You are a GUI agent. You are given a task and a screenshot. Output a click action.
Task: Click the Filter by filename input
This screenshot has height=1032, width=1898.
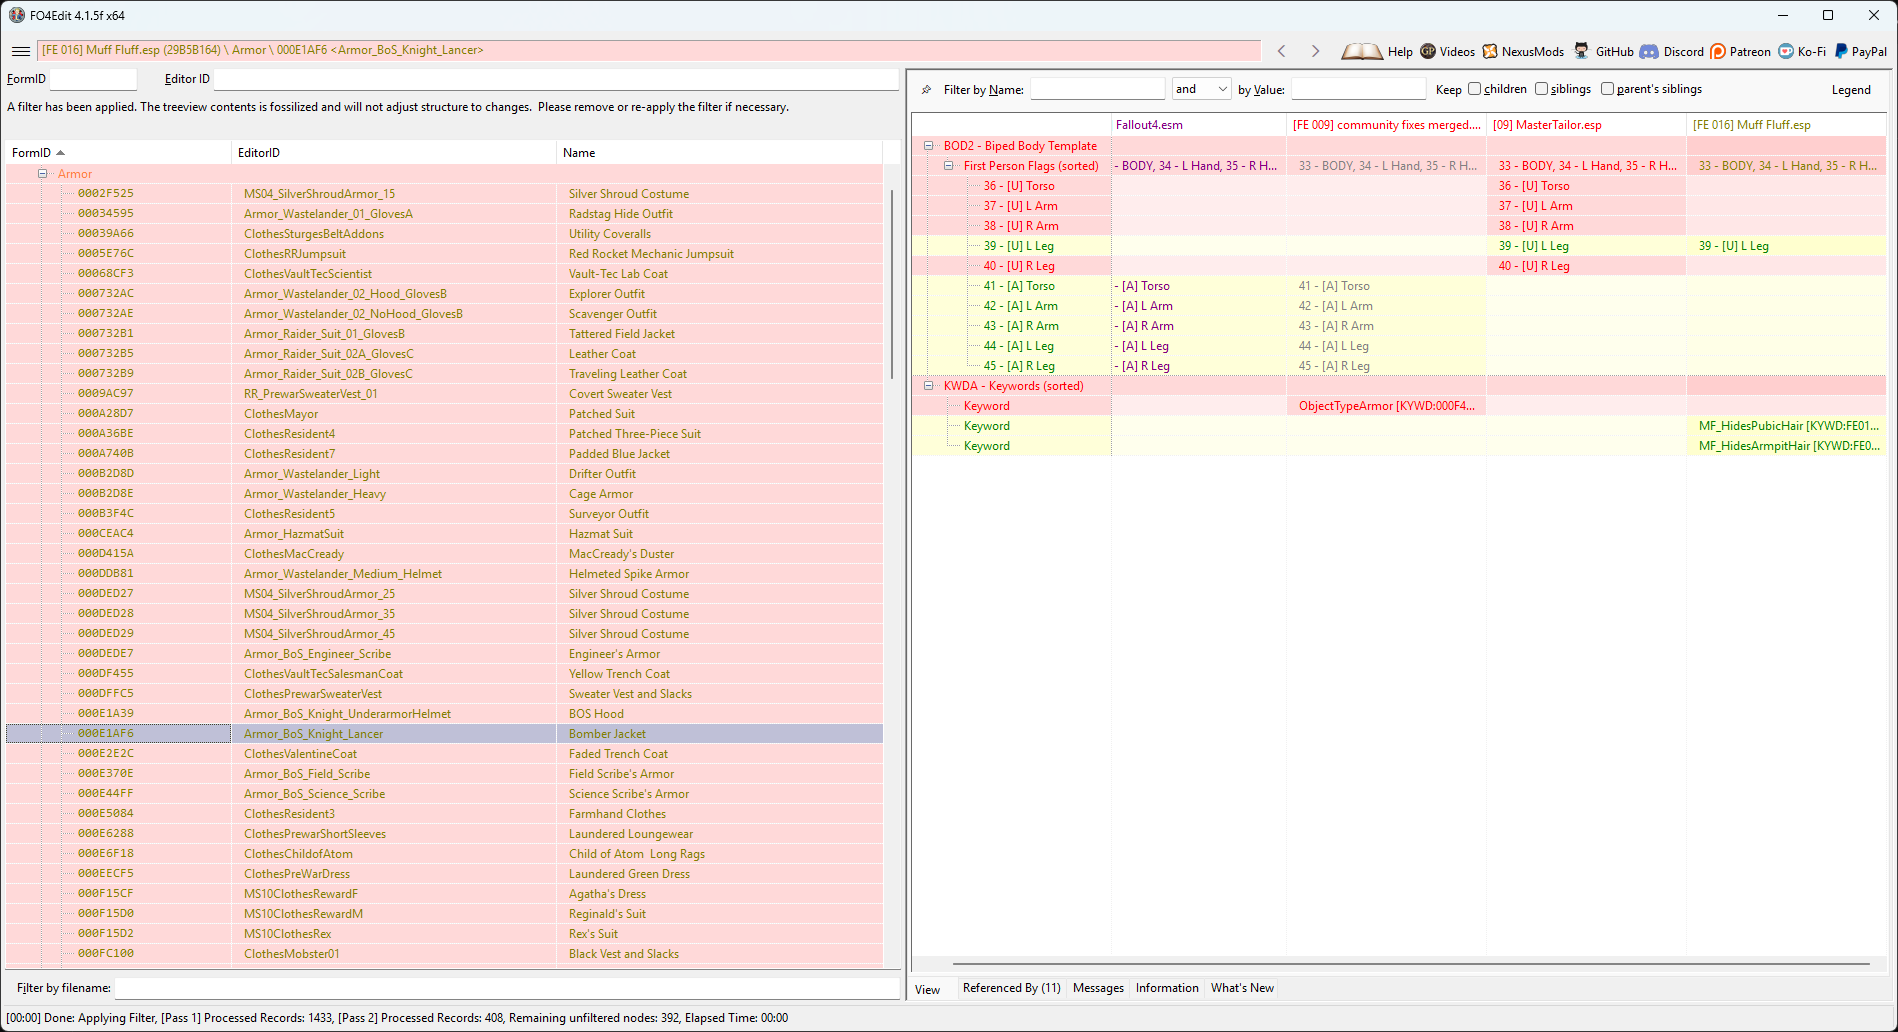(x=507, y=988)
